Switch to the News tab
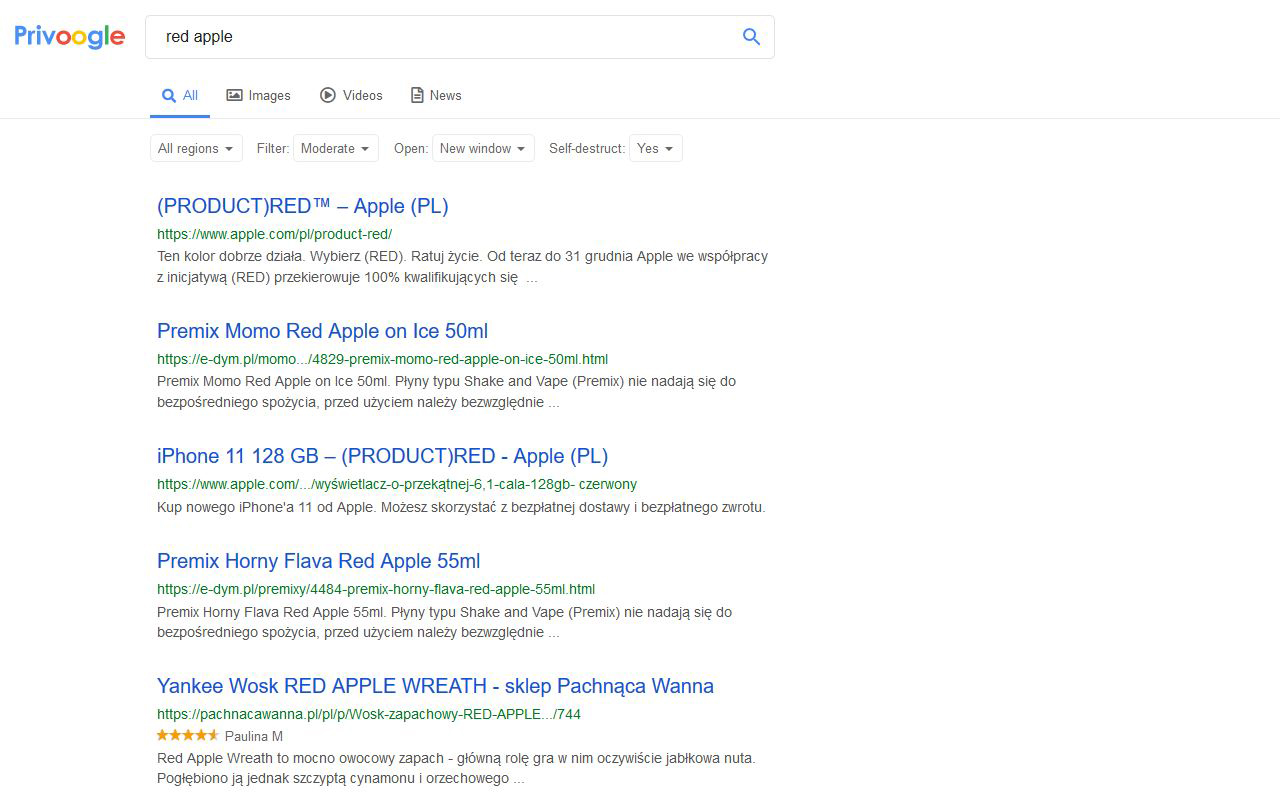The image size is (1280, 800). click(x=436, y=95)
